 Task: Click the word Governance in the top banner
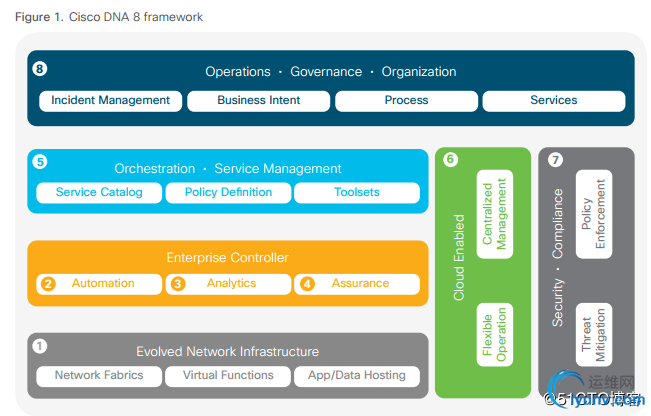(326, 72)
